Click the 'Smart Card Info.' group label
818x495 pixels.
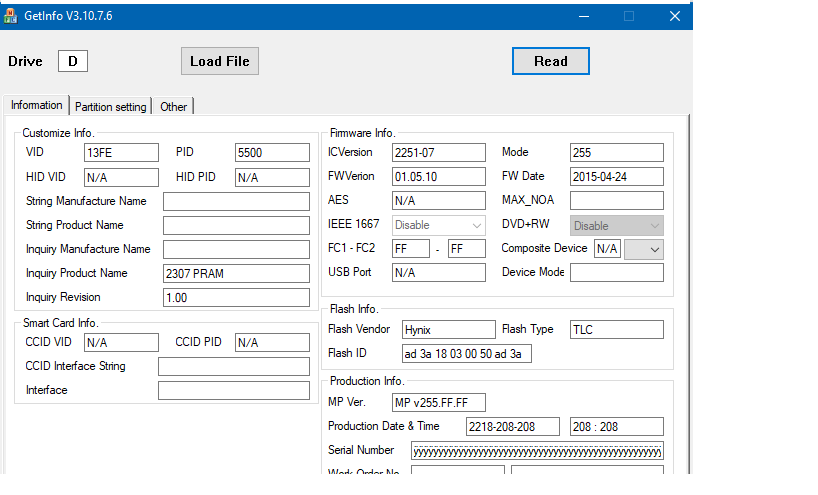click(60, 323)
